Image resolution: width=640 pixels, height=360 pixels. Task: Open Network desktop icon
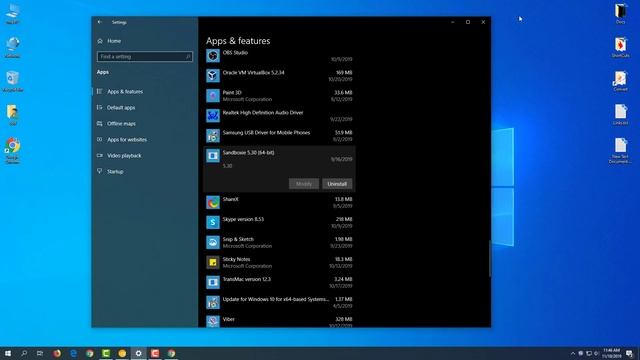tap(13, 47)
